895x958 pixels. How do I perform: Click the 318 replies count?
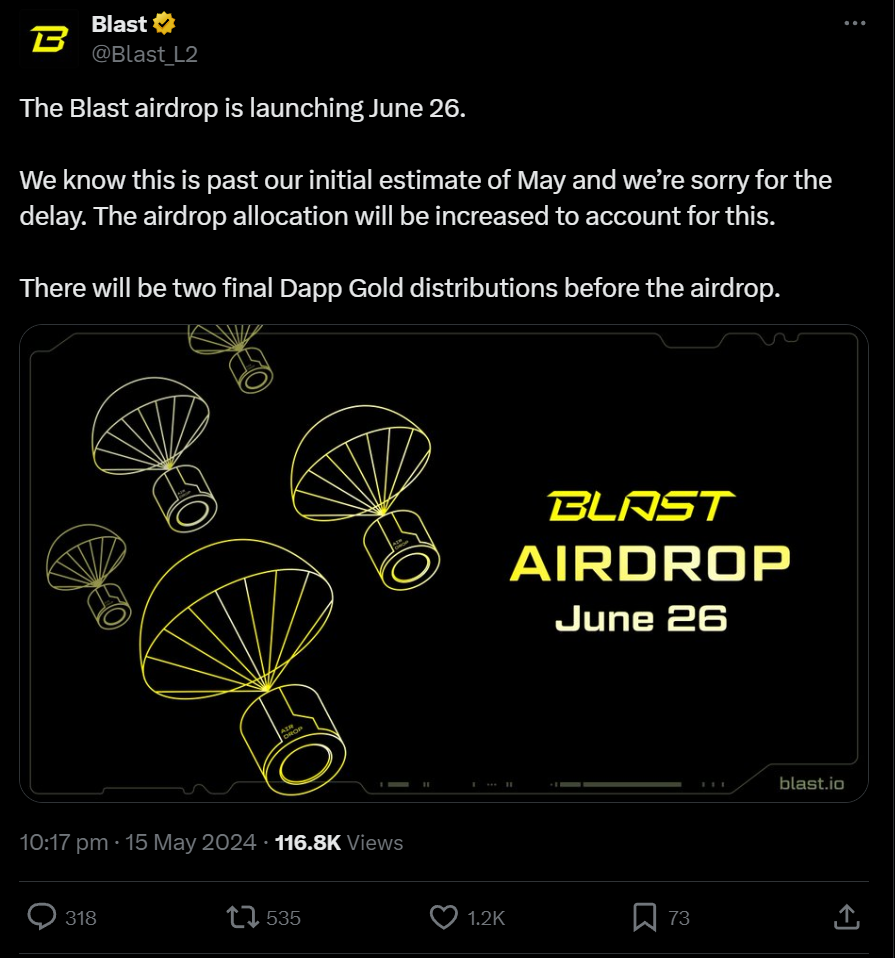(81, 918)
